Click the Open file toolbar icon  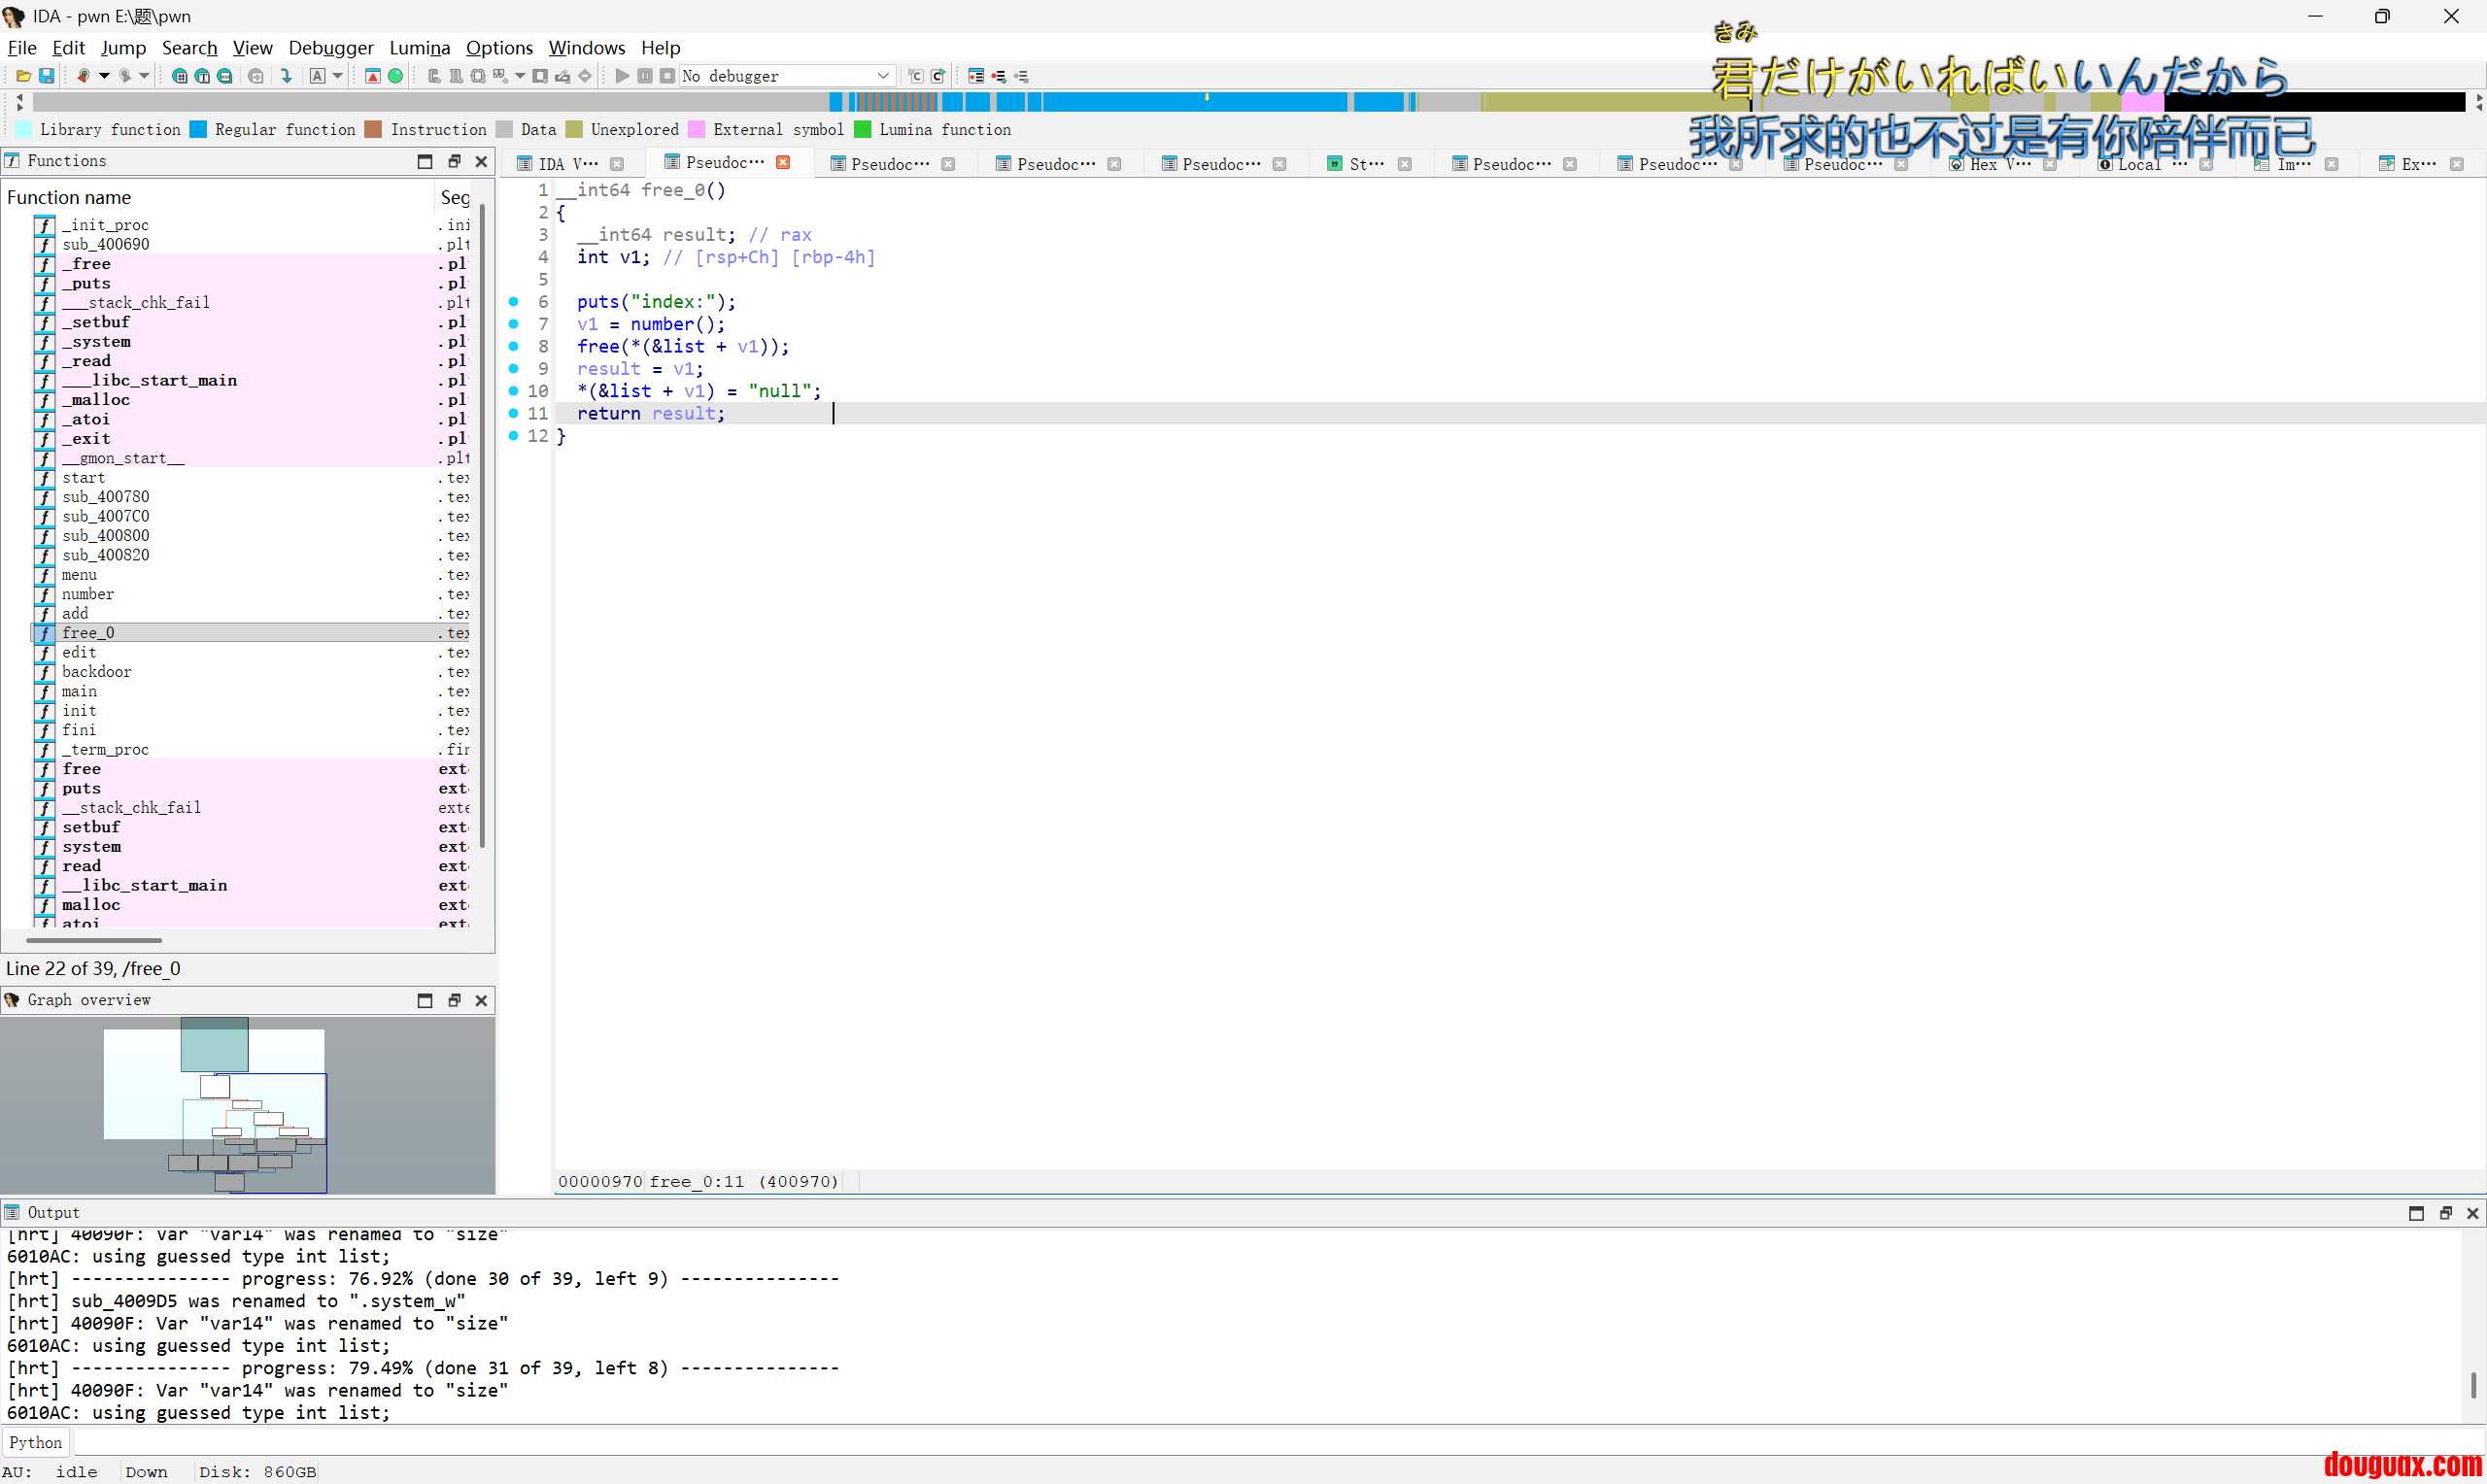tap(23, 76)
